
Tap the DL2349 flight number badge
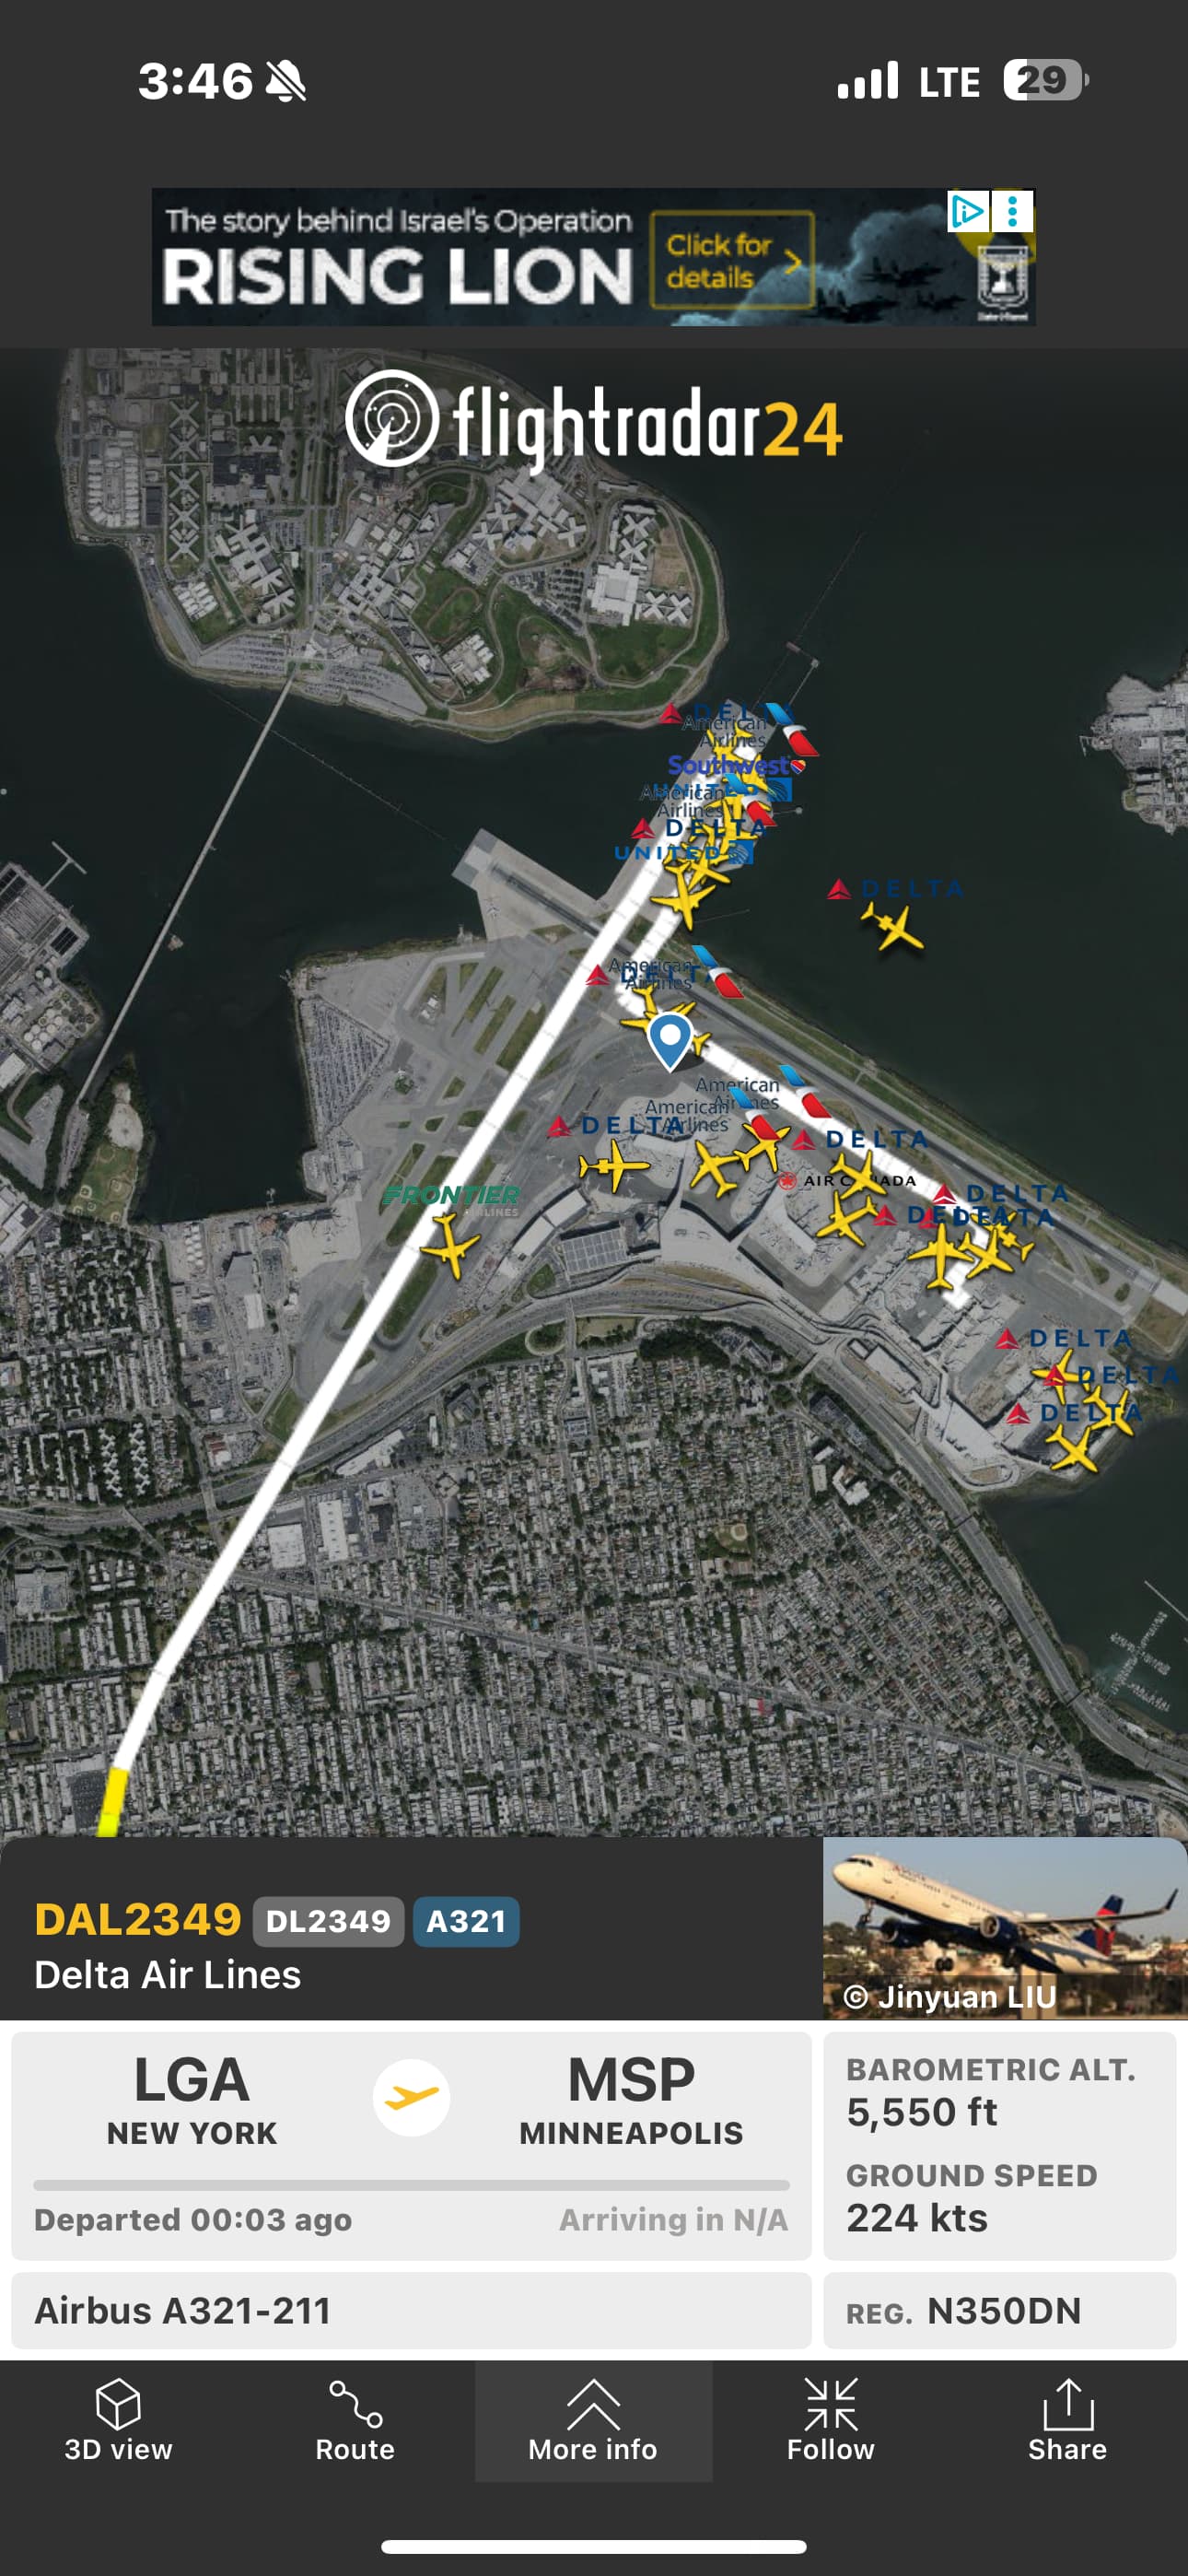tap(328, 1921)
